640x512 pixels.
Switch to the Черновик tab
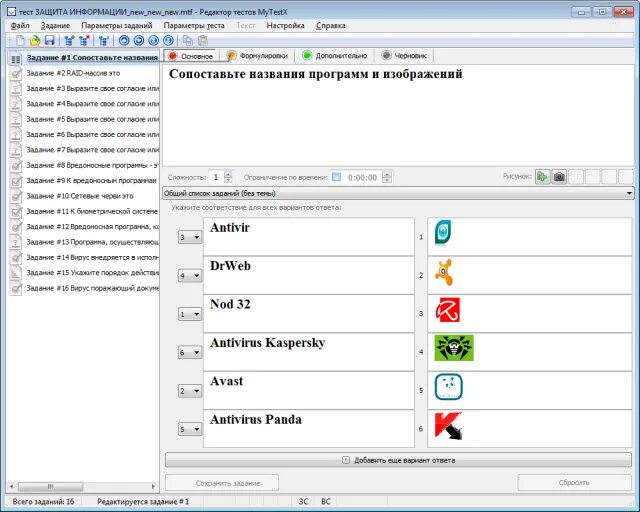tap(404, 56)
